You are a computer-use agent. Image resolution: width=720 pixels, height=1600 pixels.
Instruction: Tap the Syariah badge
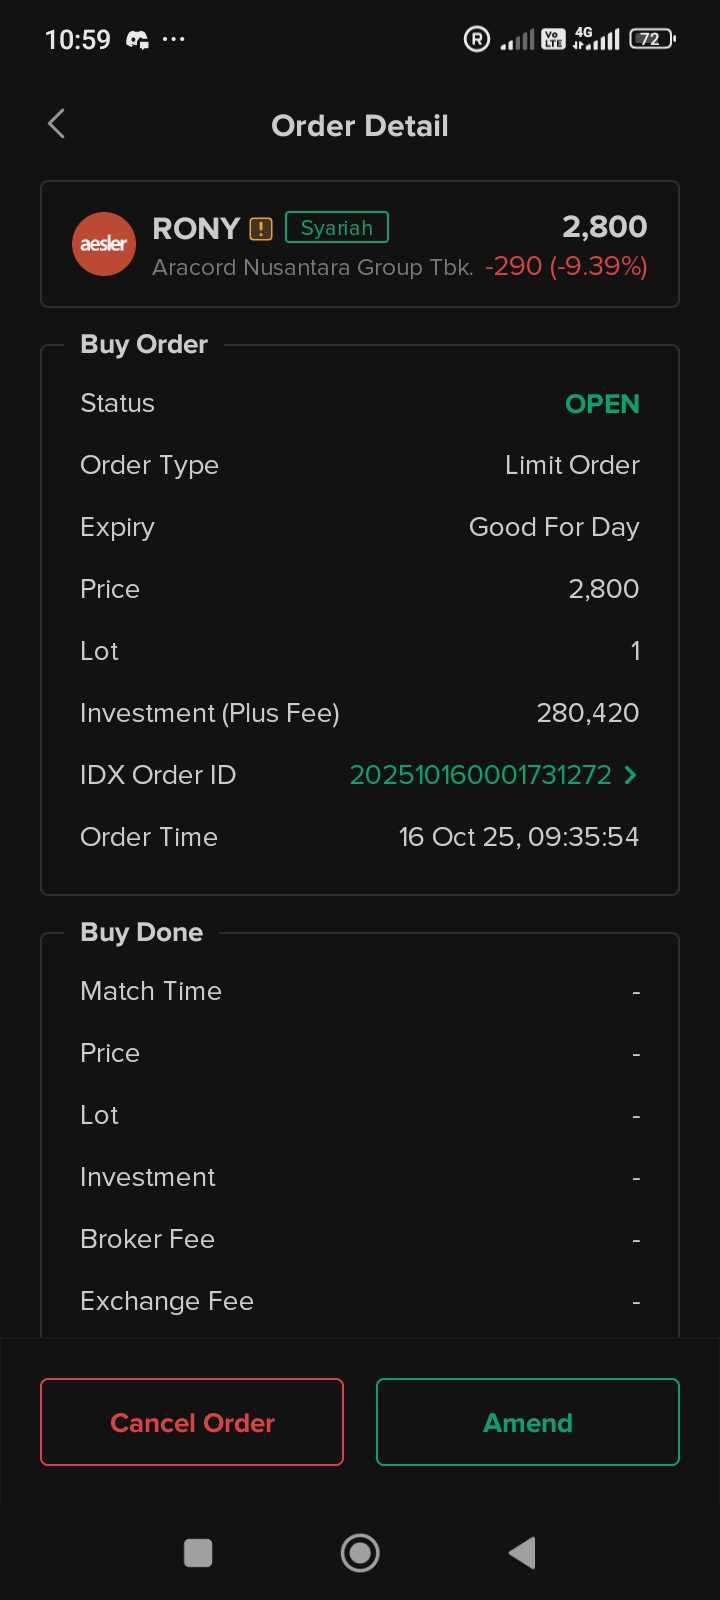(x=337, y=228)
